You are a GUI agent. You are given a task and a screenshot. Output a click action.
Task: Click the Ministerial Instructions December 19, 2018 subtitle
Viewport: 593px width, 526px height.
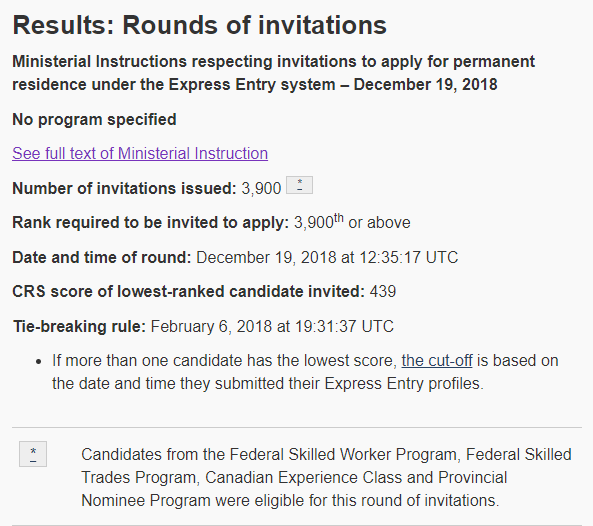273,73
